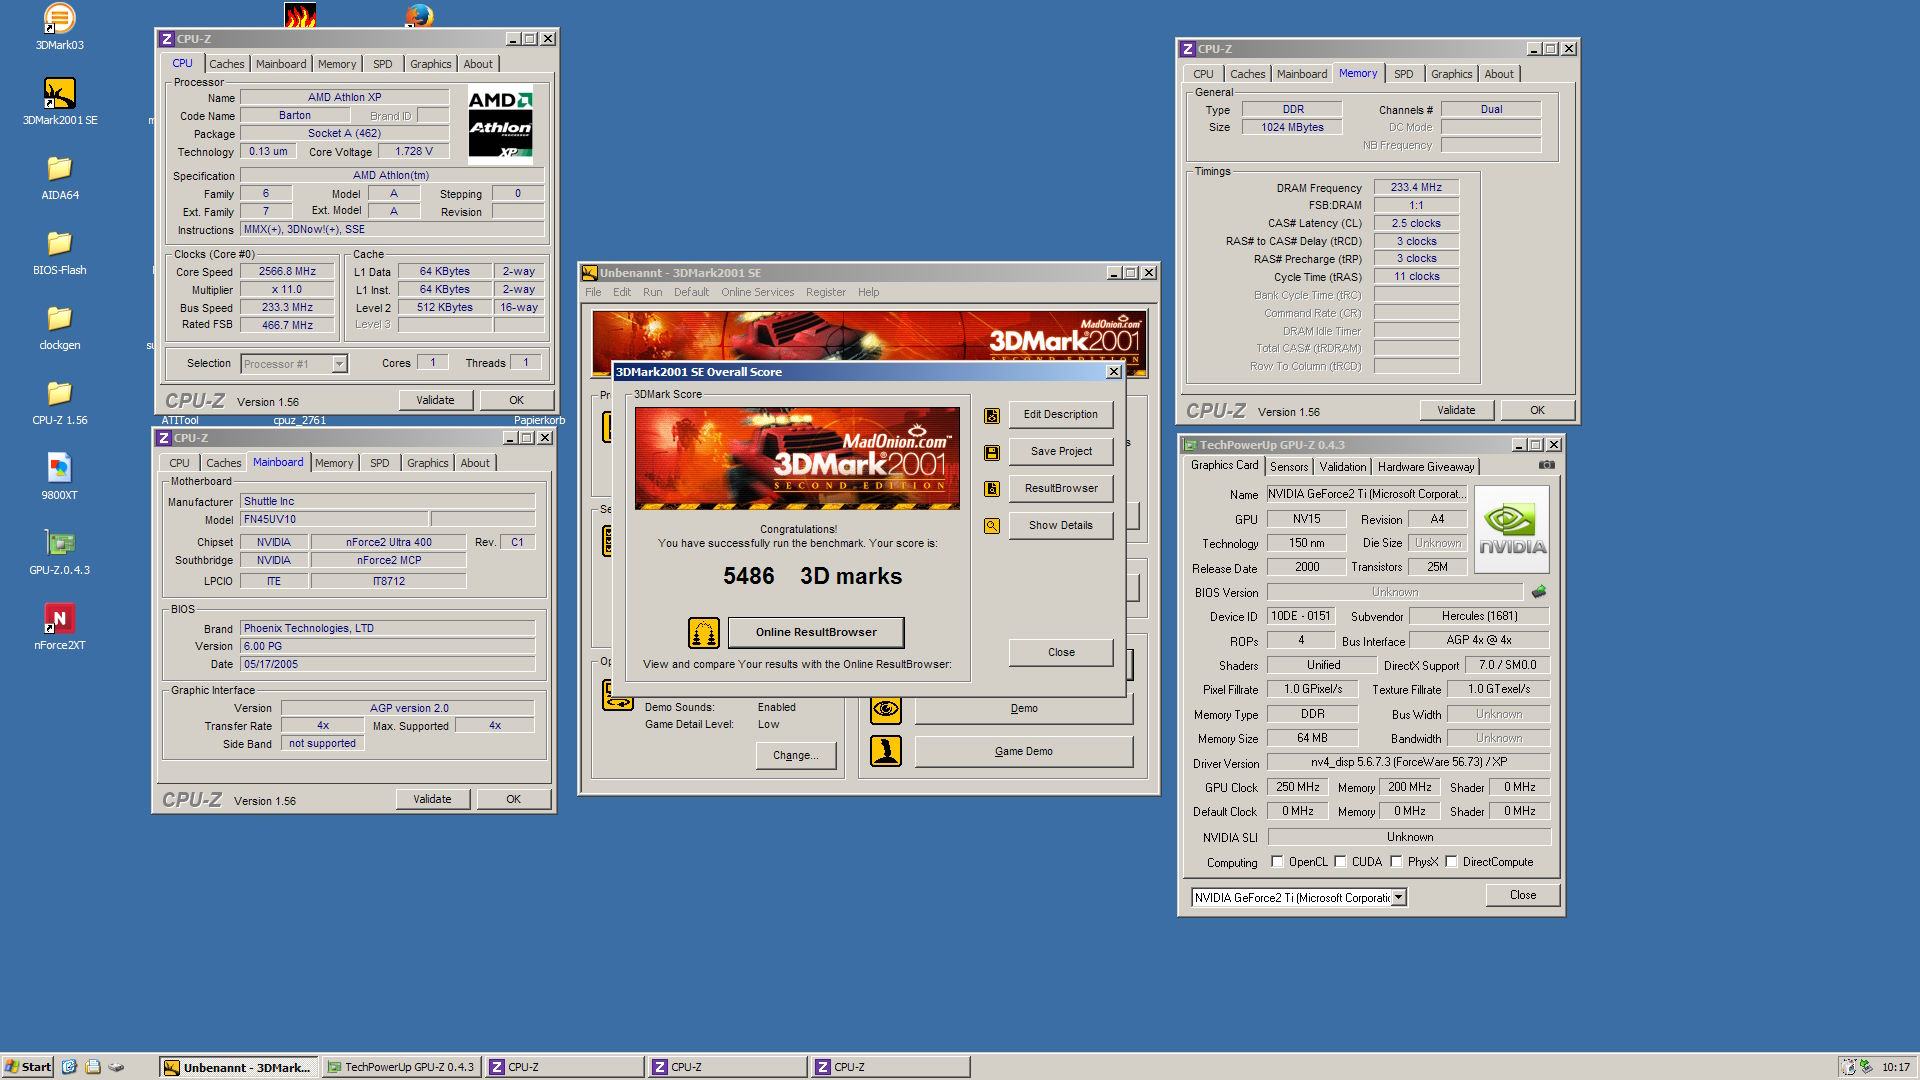Select Sensors tab in GPU-Z

(1288, 467)
